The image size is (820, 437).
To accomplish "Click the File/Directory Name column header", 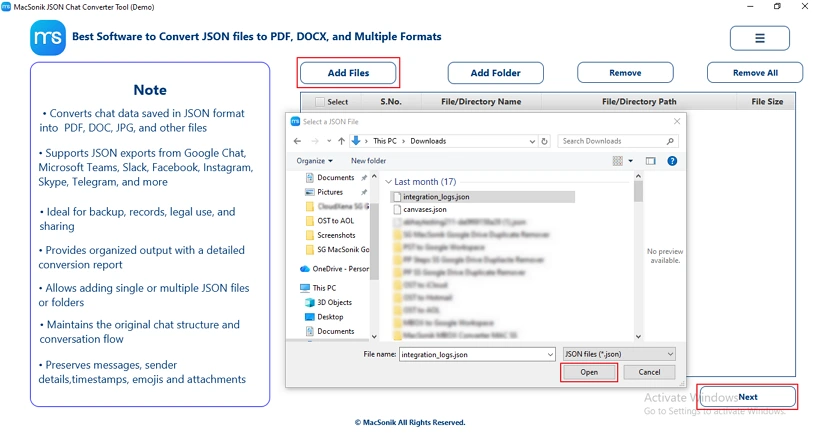I will [x=481, y=102].
